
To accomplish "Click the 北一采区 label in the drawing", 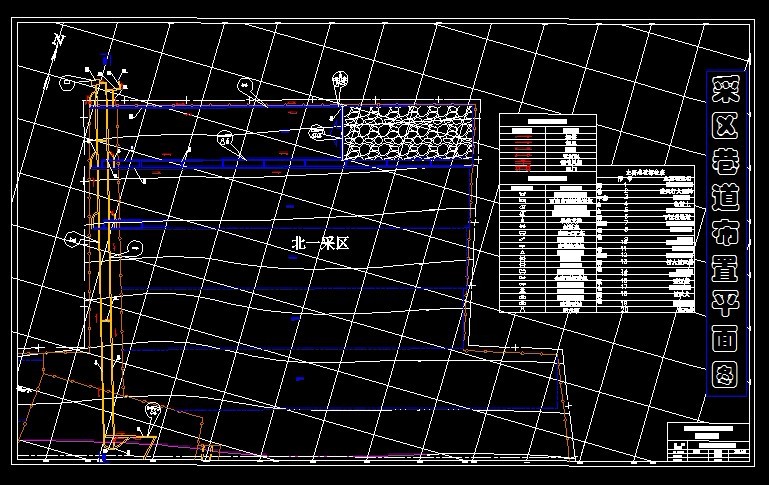I will 320,243.
